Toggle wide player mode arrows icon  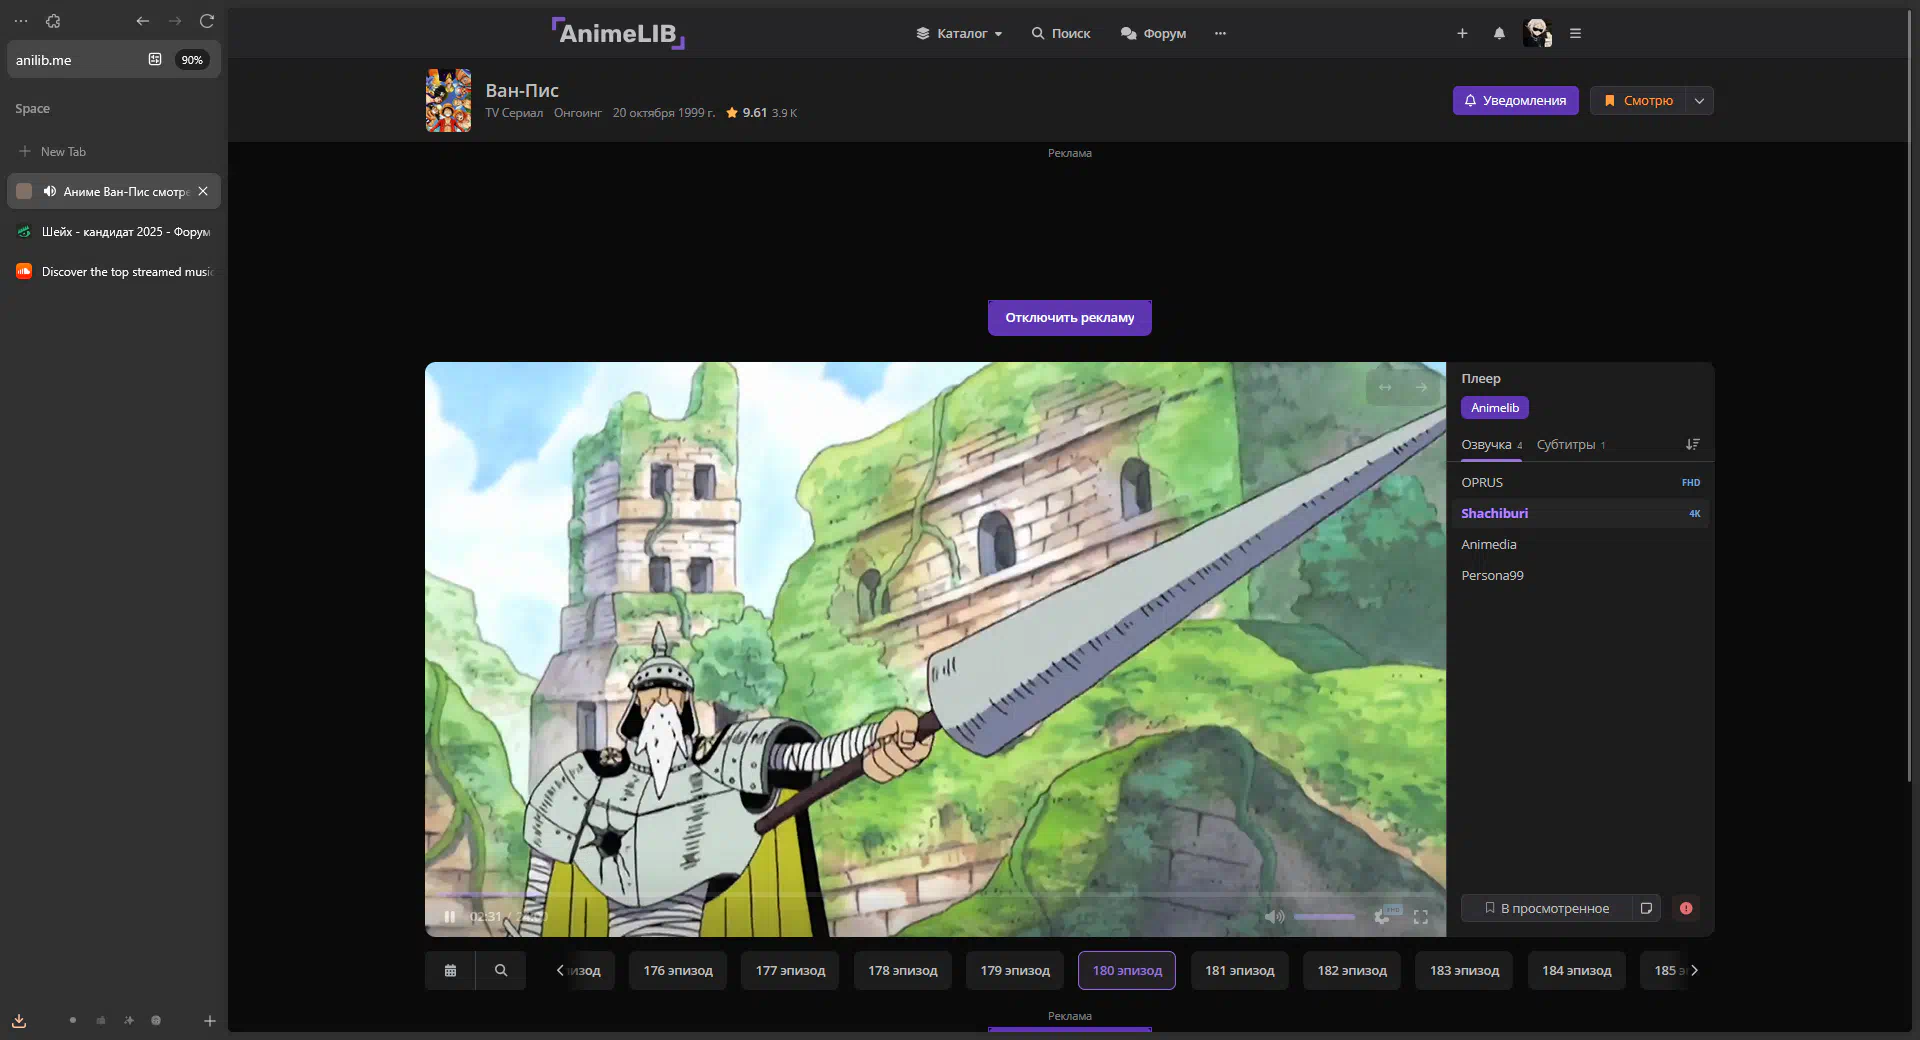point(1385,387)
